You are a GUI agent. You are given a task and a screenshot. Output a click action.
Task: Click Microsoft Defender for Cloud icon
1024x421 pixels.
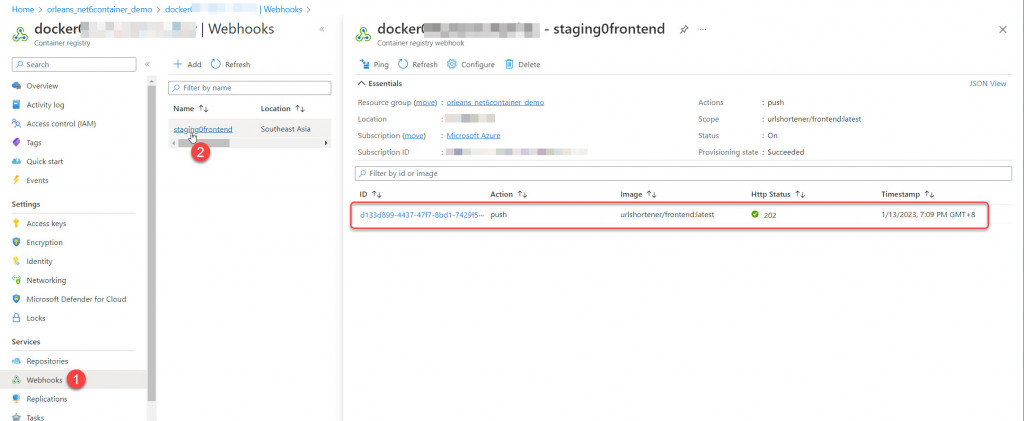point(17,299)
